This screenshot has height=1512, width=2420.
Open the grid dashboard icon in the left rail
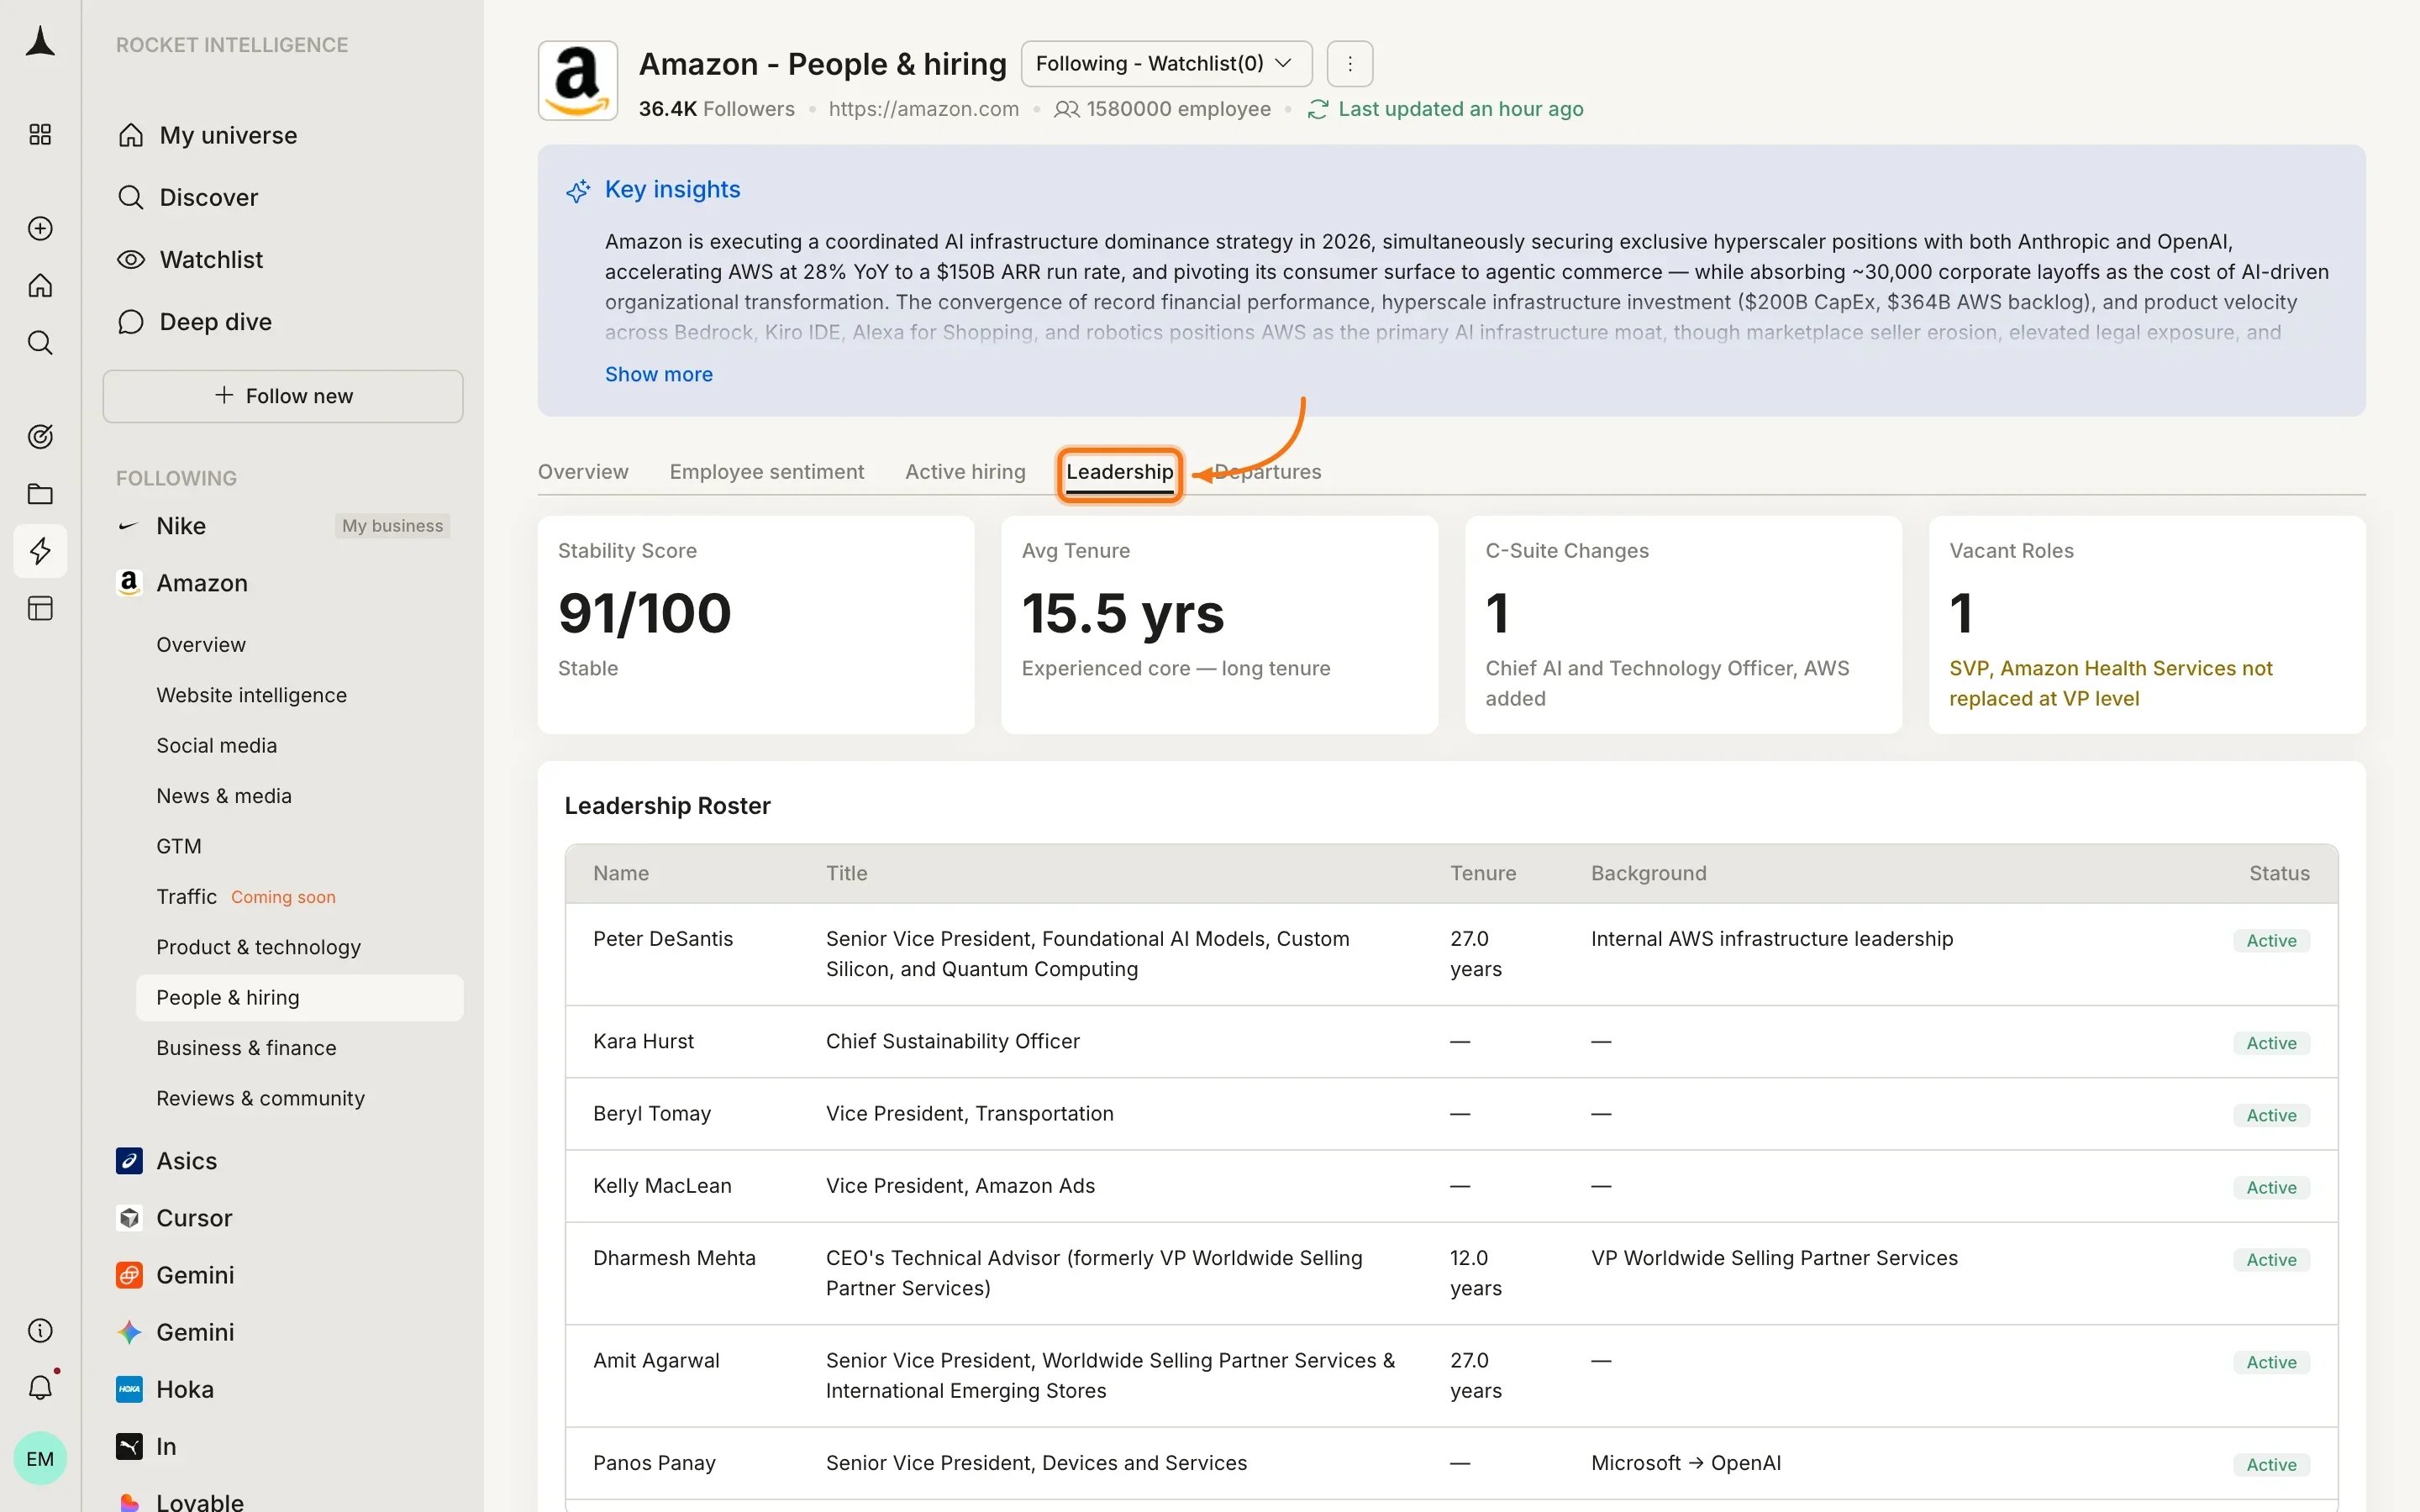[40, 134]
